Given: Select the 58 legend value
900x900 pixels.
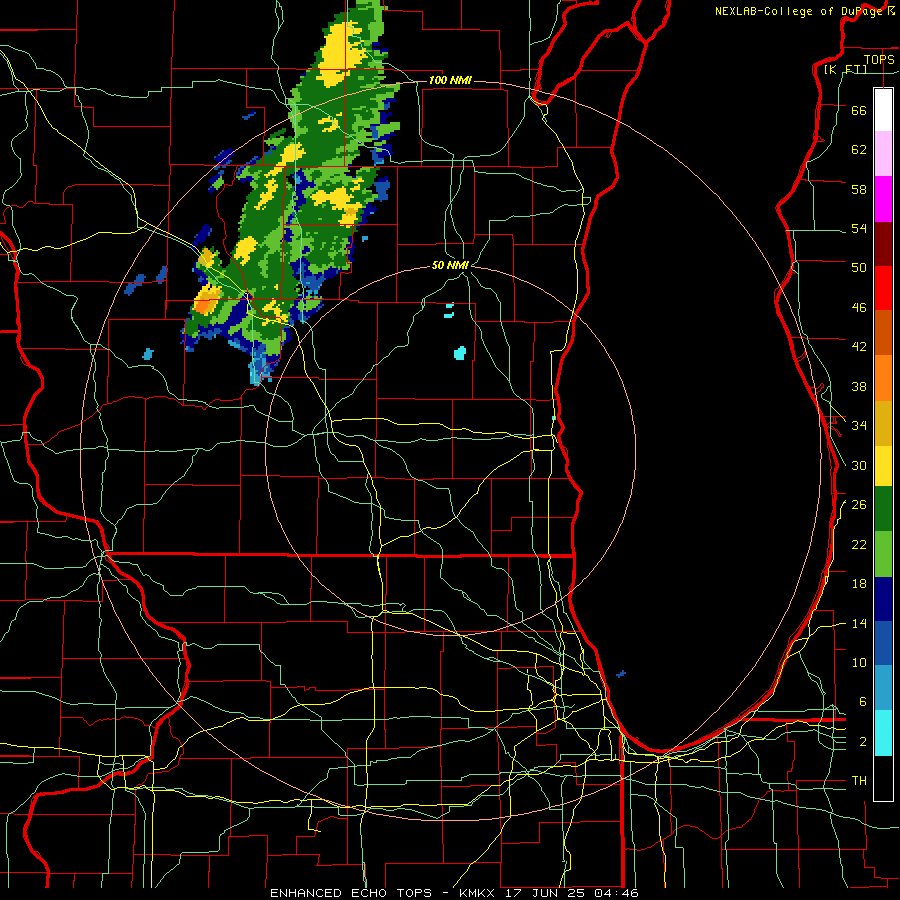Looking at the screenshot, I should pyautogui.click(x=859, y=189).
